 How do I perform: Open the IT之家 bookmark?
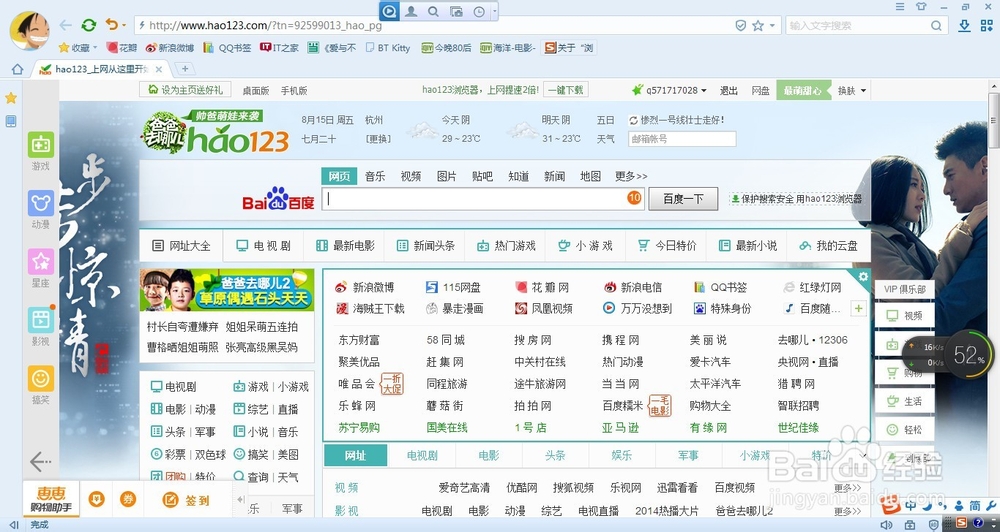coord(279,48)
